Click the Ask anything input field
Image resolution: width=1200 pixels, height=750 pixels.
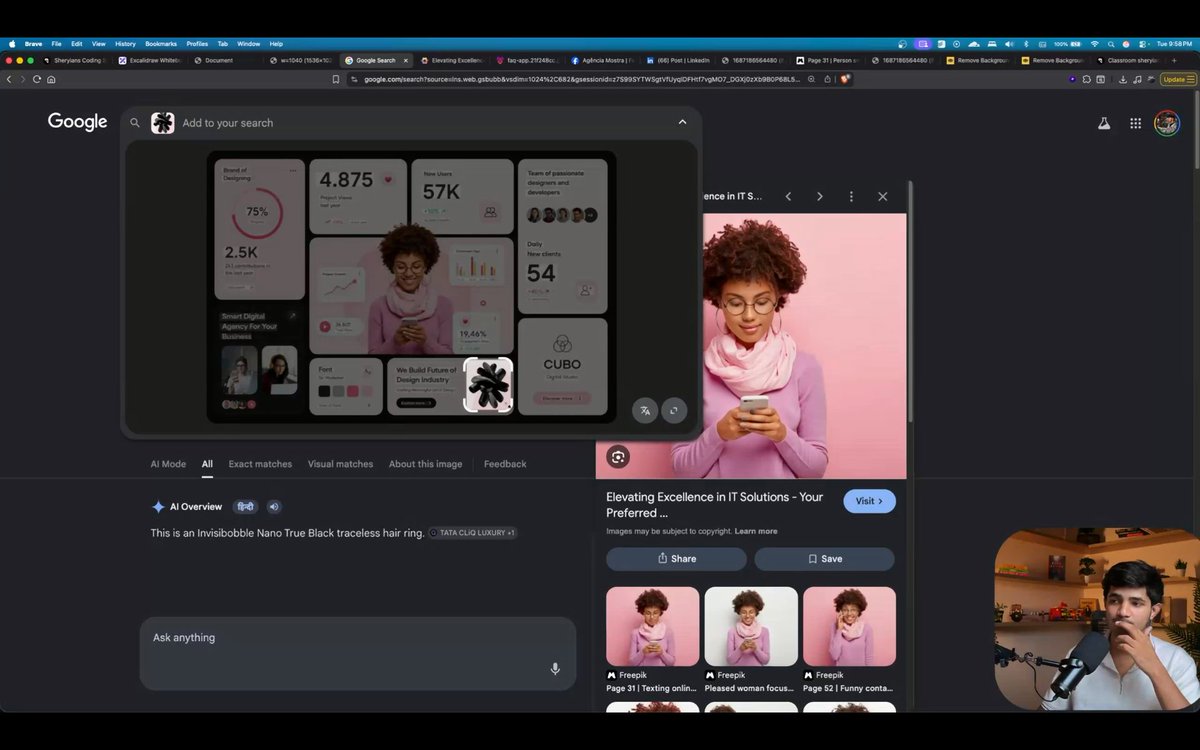tap(358, 653)
